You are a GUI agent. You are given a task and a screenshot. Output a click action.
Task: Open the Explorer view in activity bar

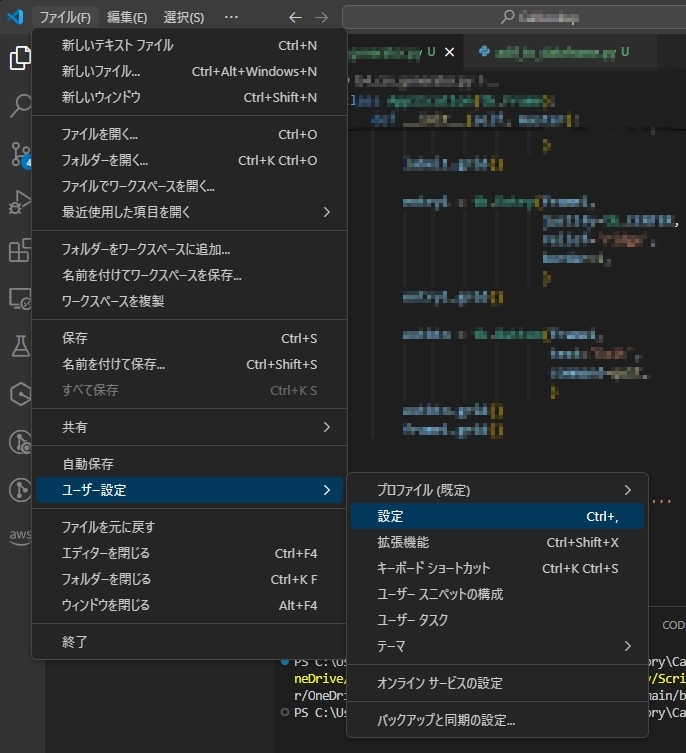click(19, 59)
